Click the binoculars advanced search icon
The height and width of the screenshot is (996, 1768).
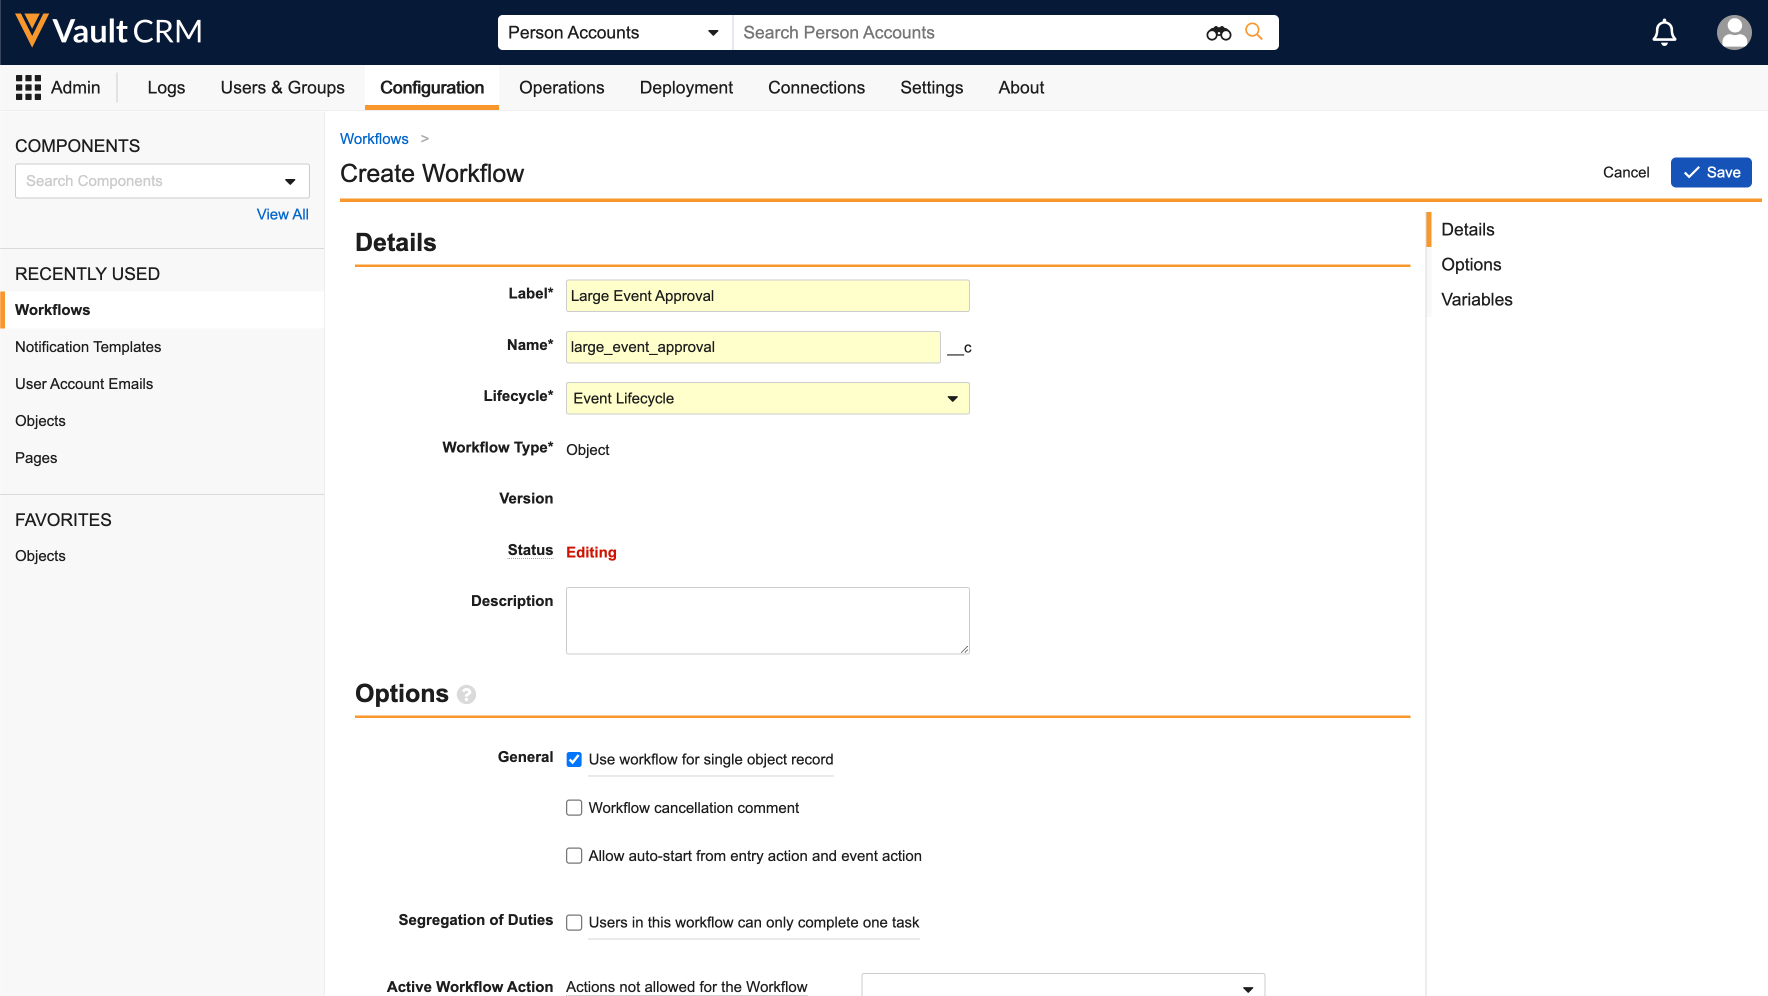(1218, 33)
